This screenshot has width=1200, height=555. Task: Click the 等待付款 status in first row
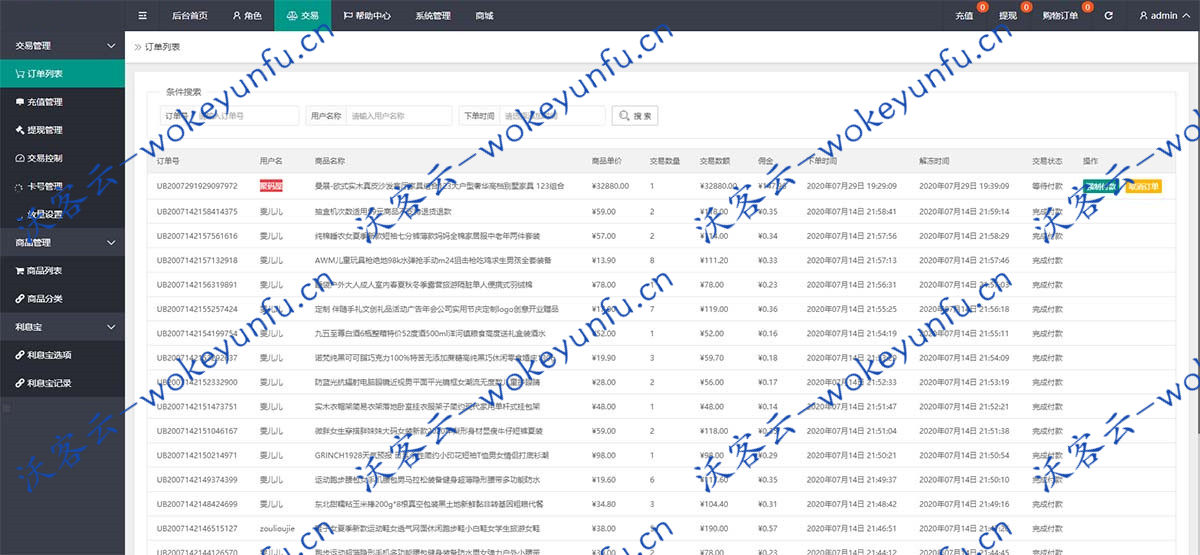tap(1047, 186)
